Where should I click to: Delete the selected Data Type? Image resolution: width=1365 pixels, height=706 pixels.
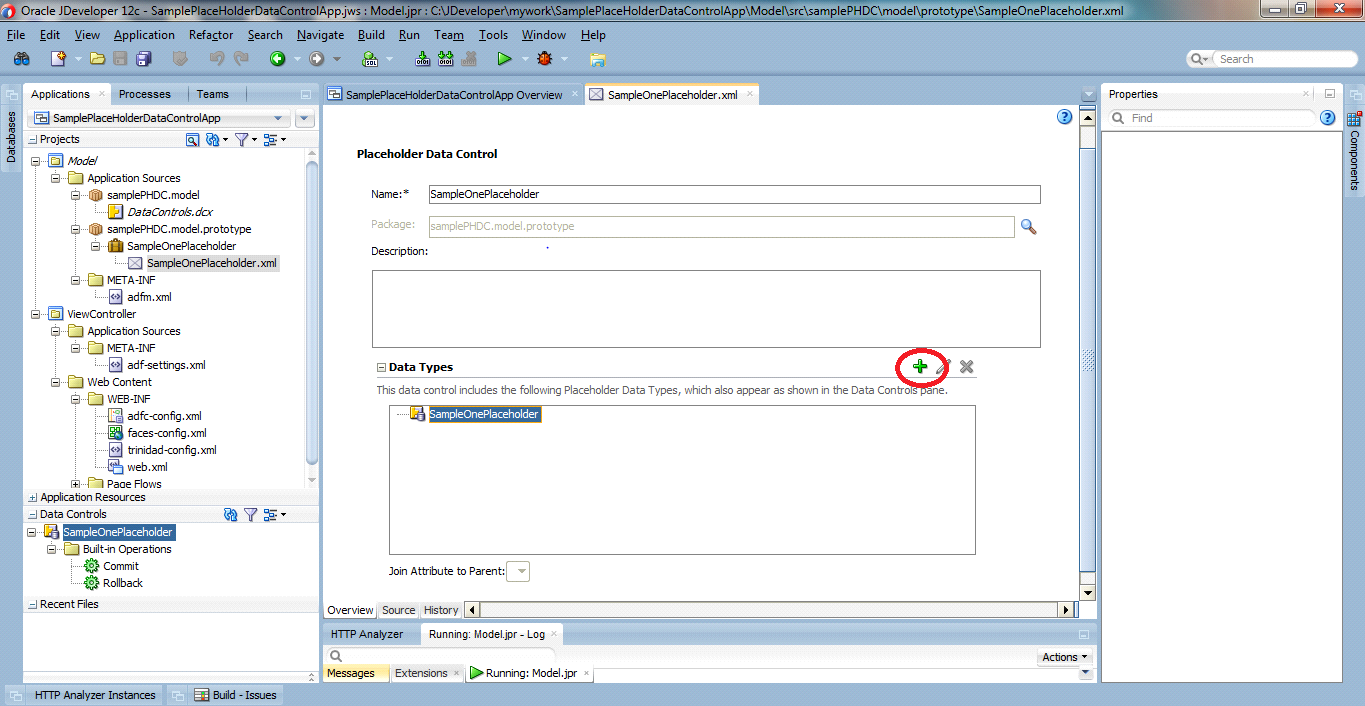965,366
